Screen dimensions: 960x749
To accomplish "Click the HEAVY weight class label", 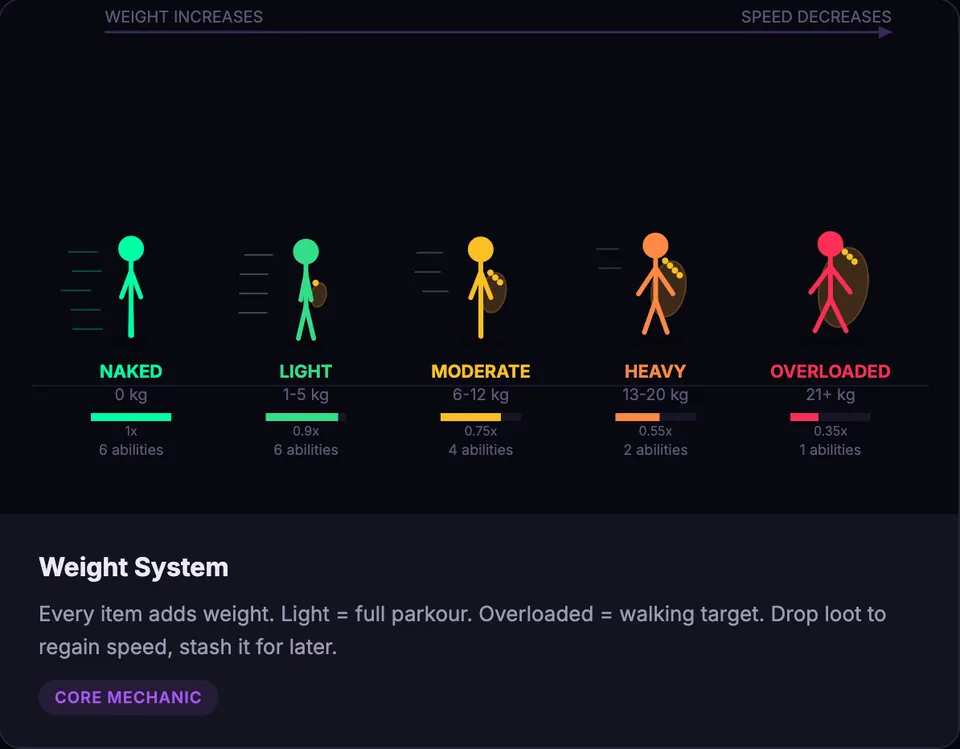I will (x=655, y=371).
